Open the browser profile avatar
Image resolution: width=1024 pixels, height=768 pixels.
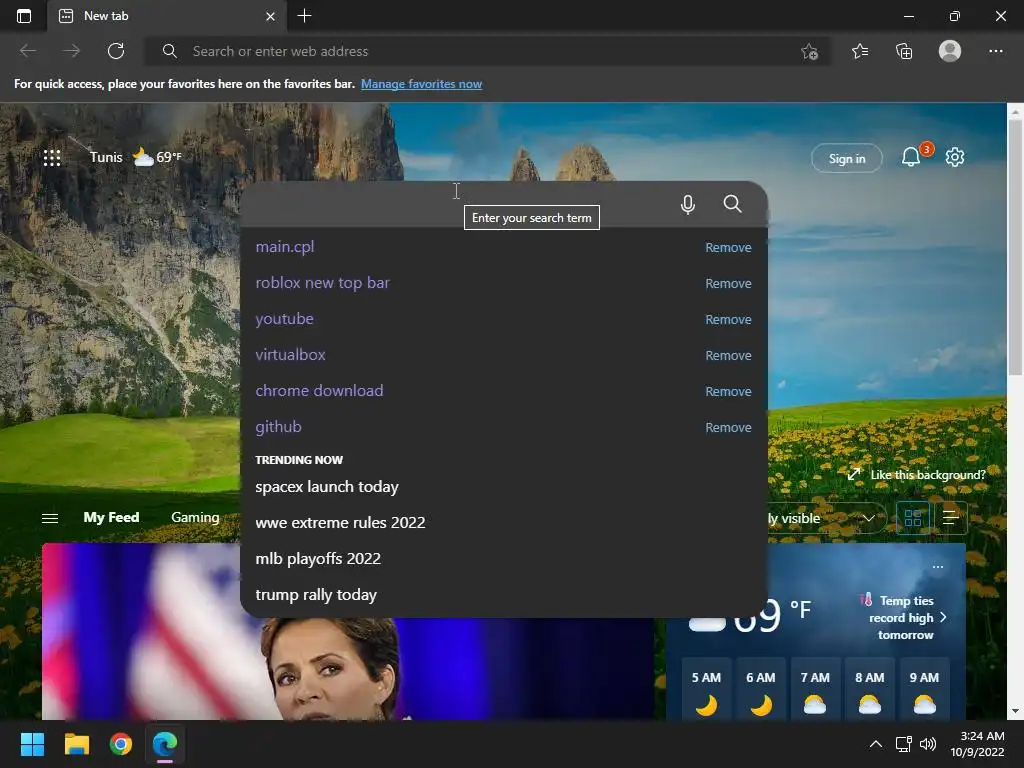pos(950,51)
